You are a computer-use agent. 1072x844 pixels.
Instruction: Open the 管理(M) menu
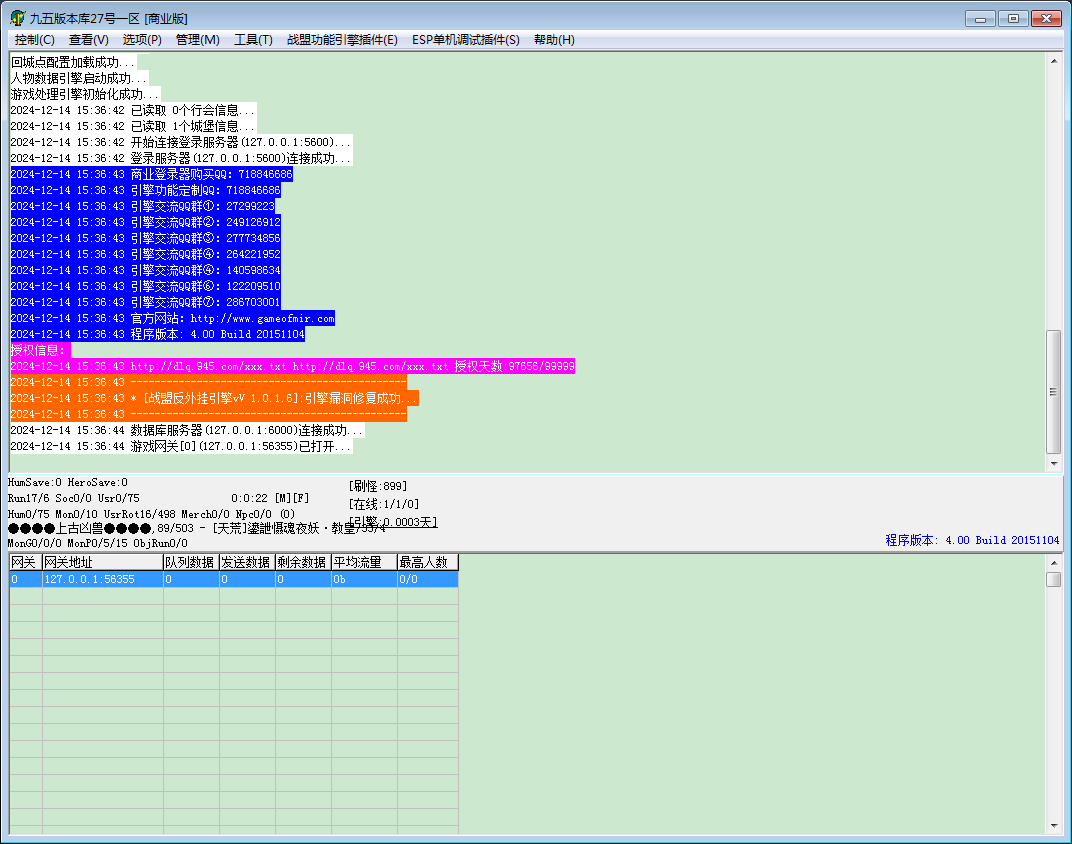point(198,40)
